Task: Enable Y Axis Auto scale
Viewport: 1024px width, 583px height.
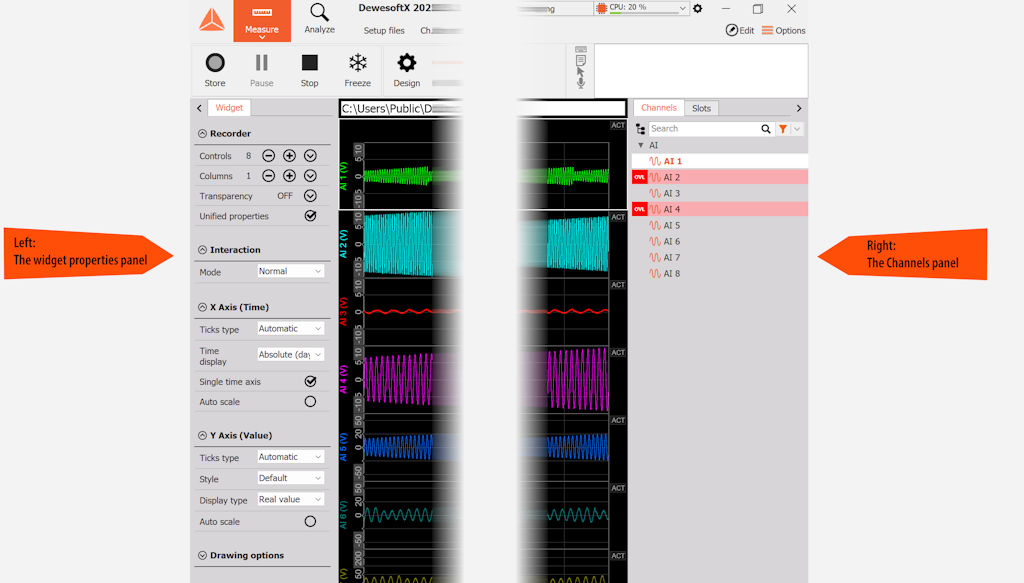Action: point(310,521)
